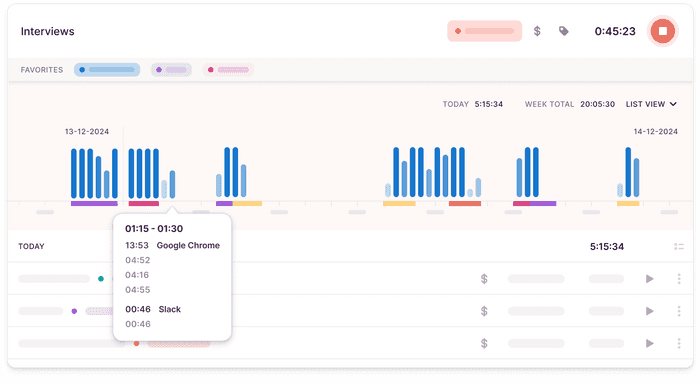This screenshot has height=384, width=700.
Task: Click the 04:52 duration in the tooltip
Action: pos(138,260)
